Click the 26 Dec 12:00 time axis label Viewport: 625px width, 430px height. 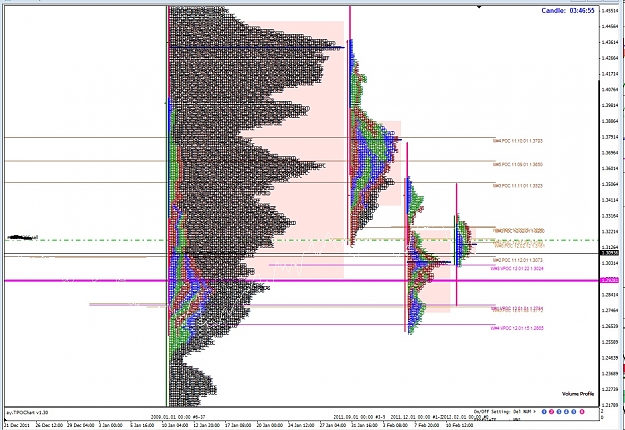(49, 425)
